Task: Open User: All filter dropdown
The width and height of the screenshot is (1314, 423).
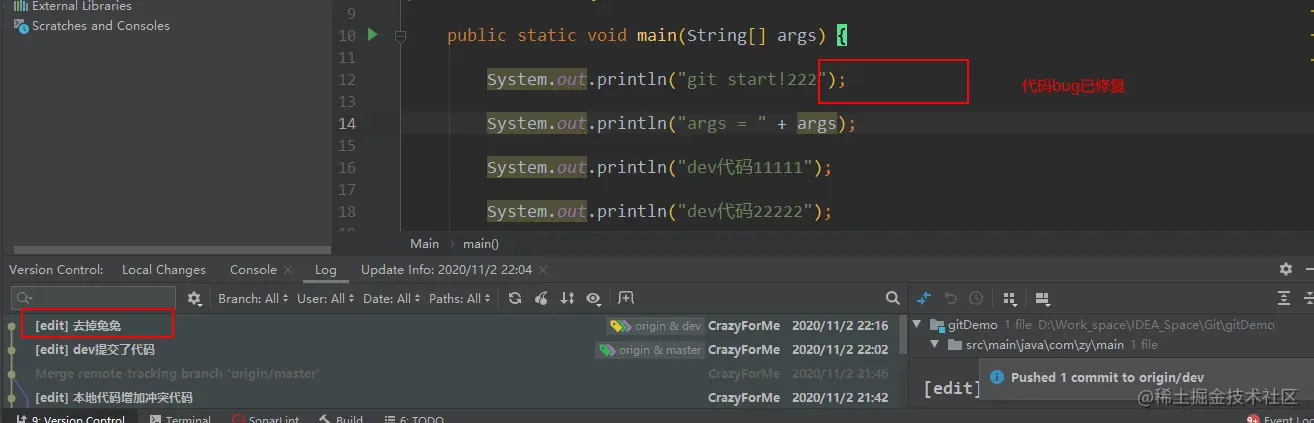Action: 326,298
